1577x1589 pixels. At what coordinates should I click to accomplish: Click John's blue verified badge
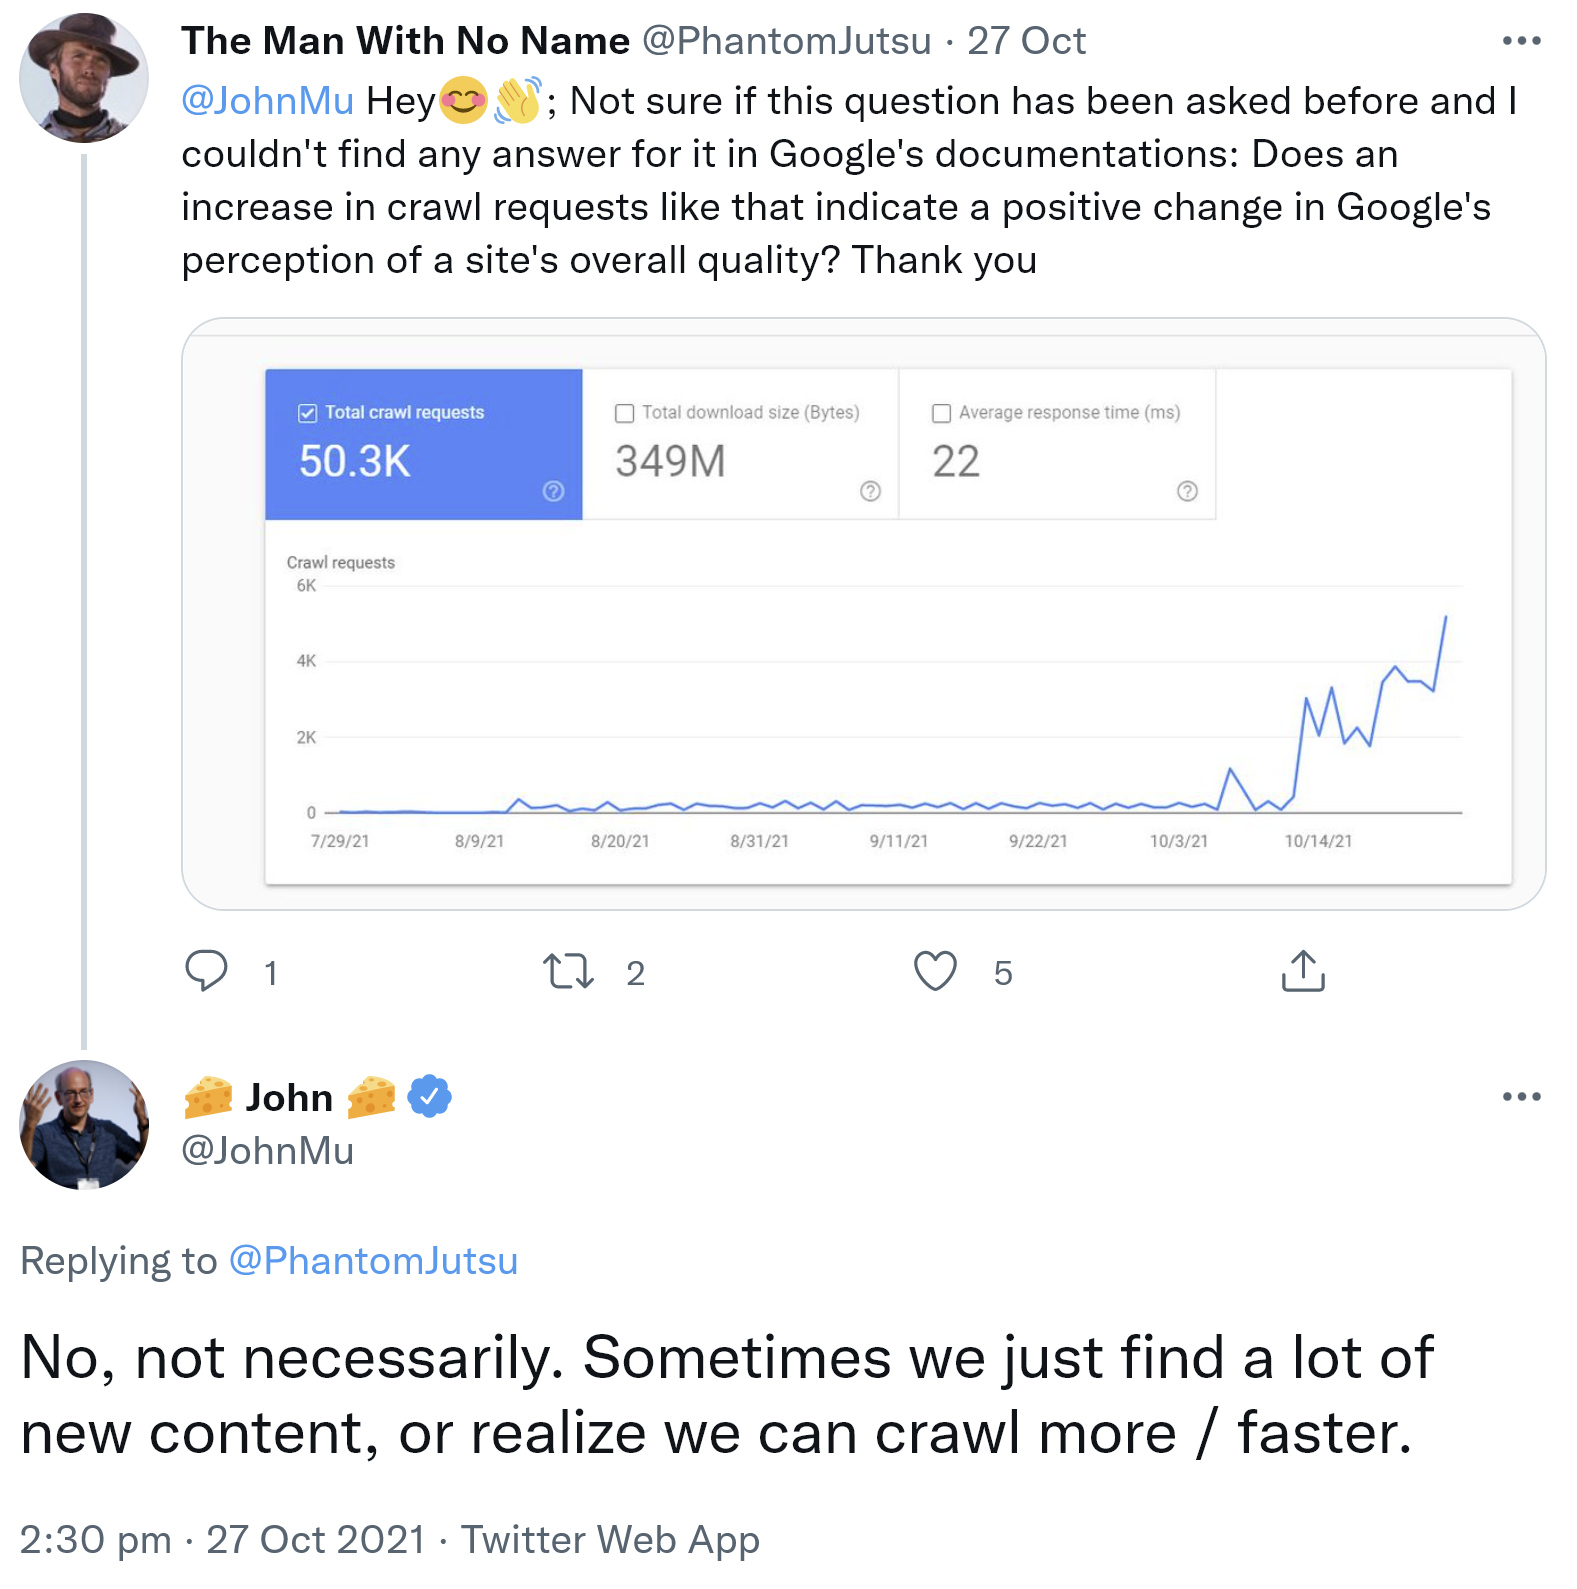click(x=430, y=1097)
